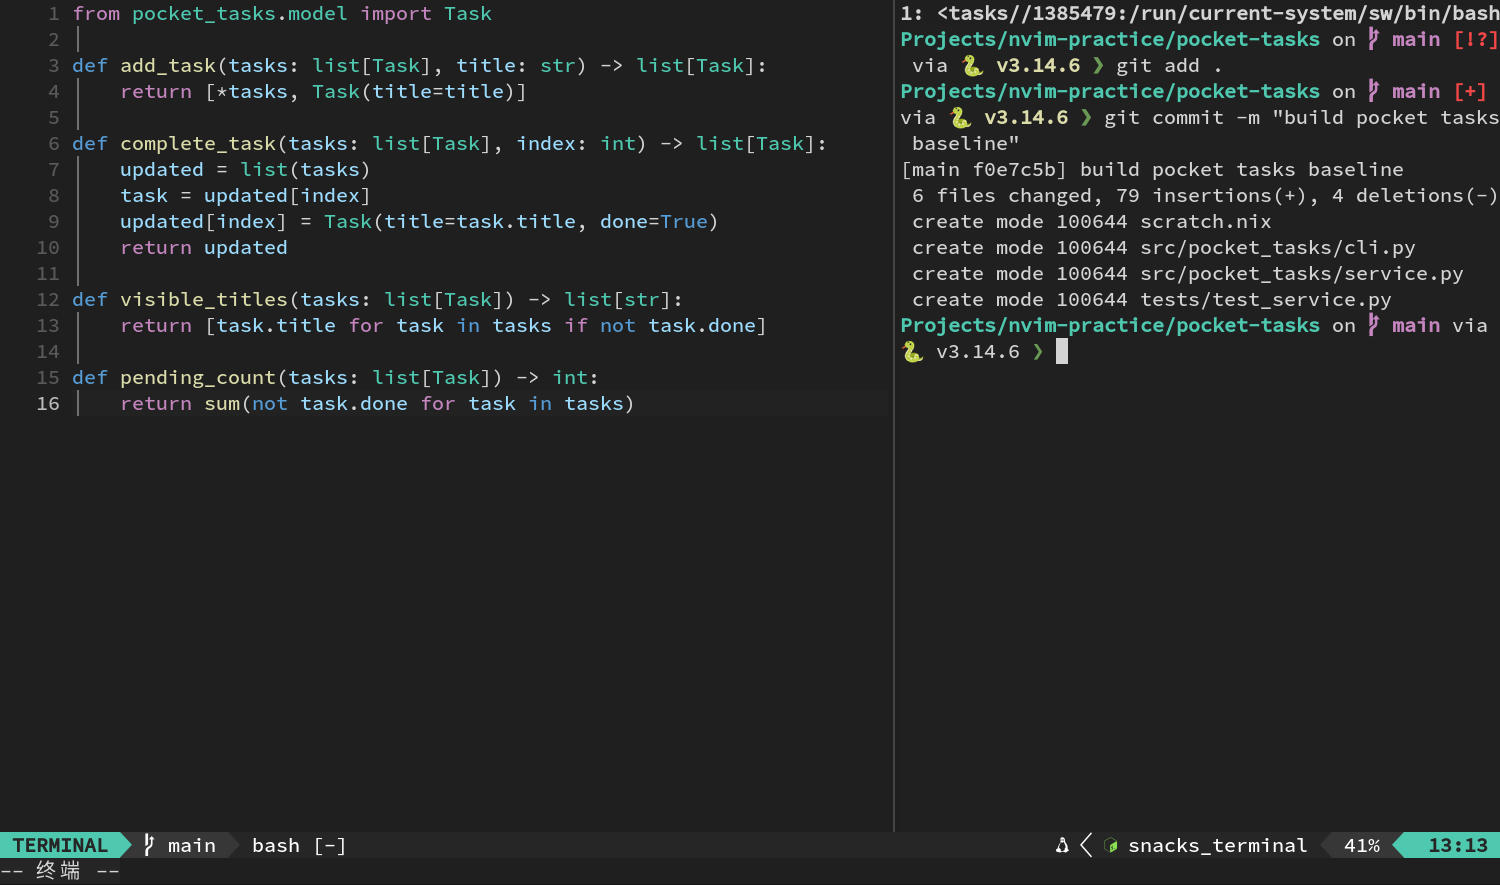Click the prompt arrow before 'git add .'
The width and height of the screenshot is (1500, 885).
tap(1098, 66)
